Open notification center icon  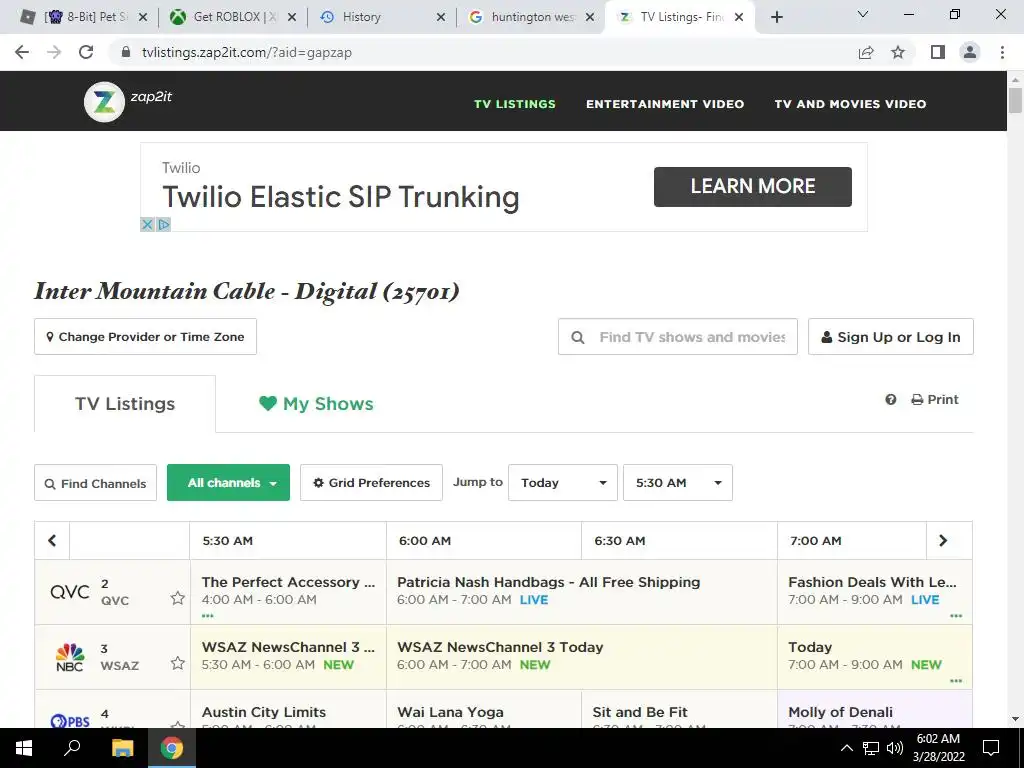tap(991, 748)
